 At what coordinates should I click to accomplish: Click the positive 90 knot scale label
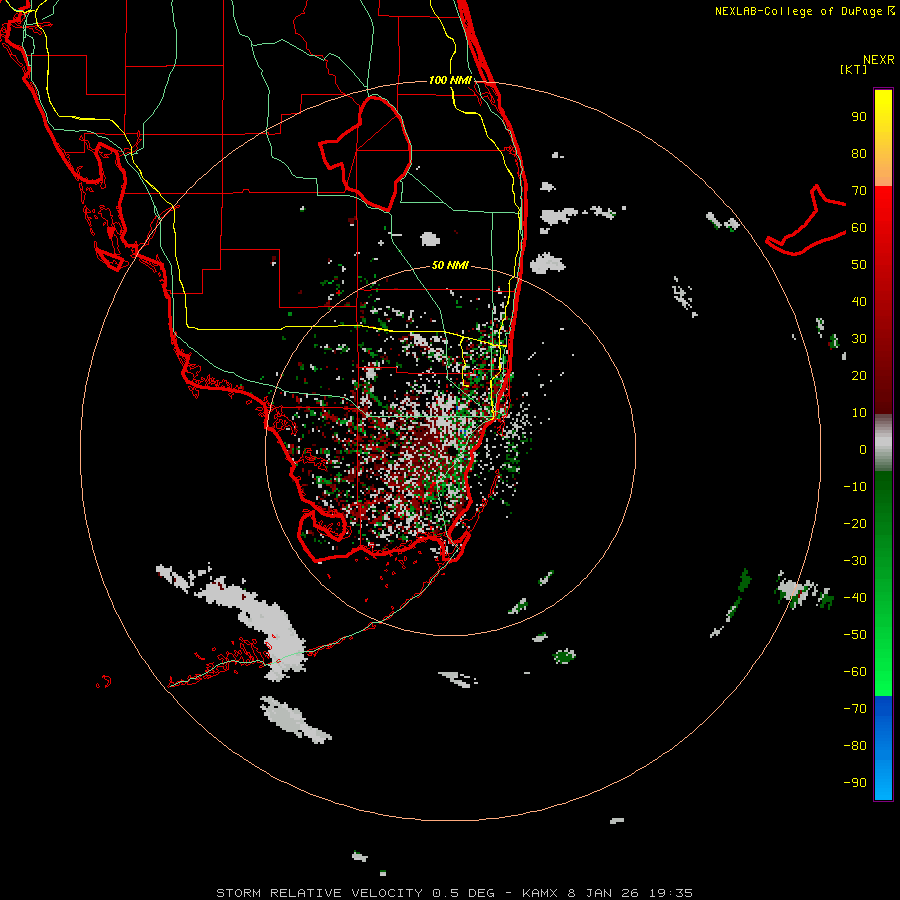[859, 117]
